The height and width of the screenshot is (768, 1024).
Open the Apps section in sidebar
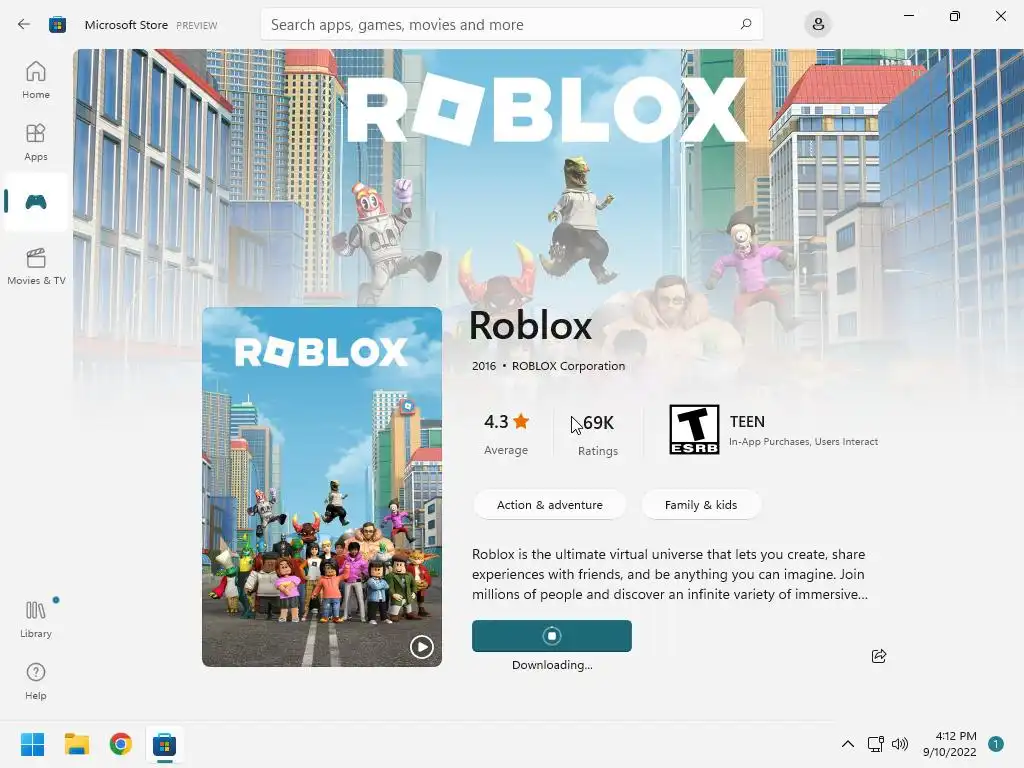[36, 142]
